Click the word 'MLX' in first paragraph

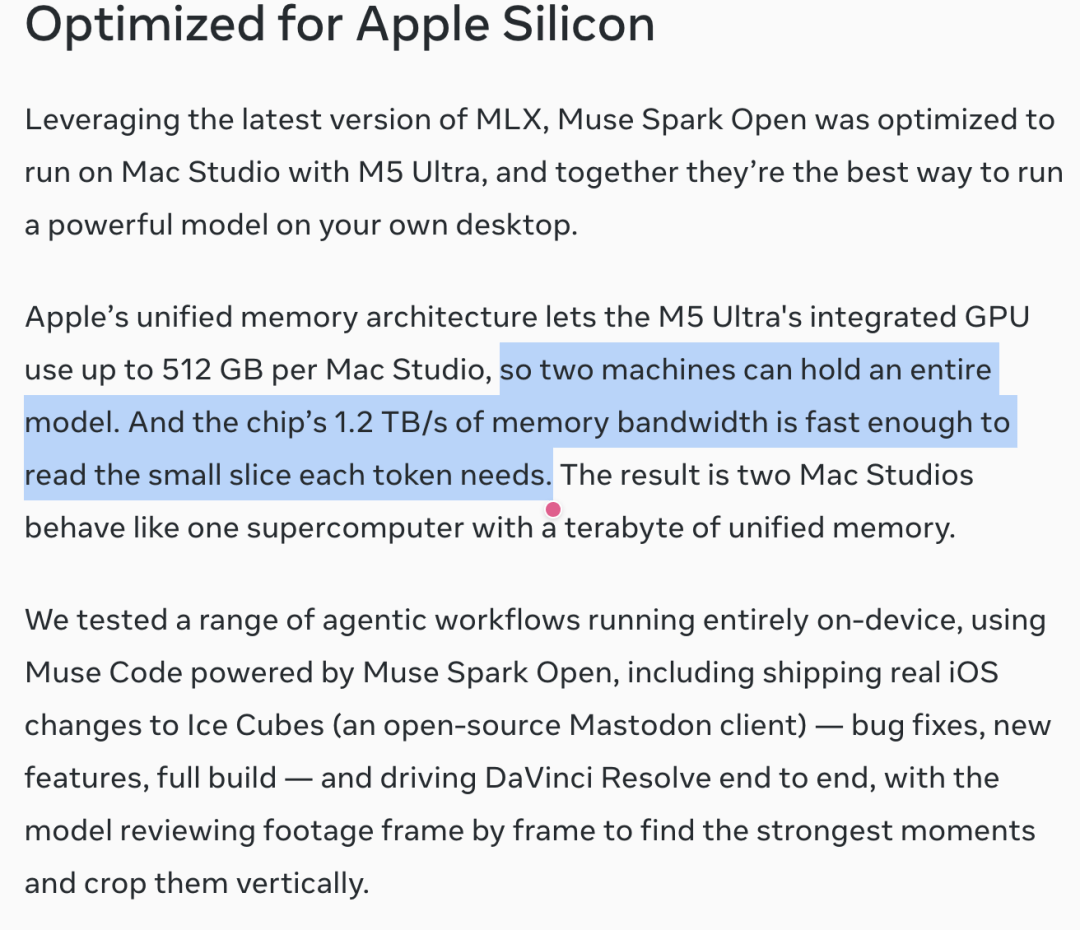click(x=510, y=119)
